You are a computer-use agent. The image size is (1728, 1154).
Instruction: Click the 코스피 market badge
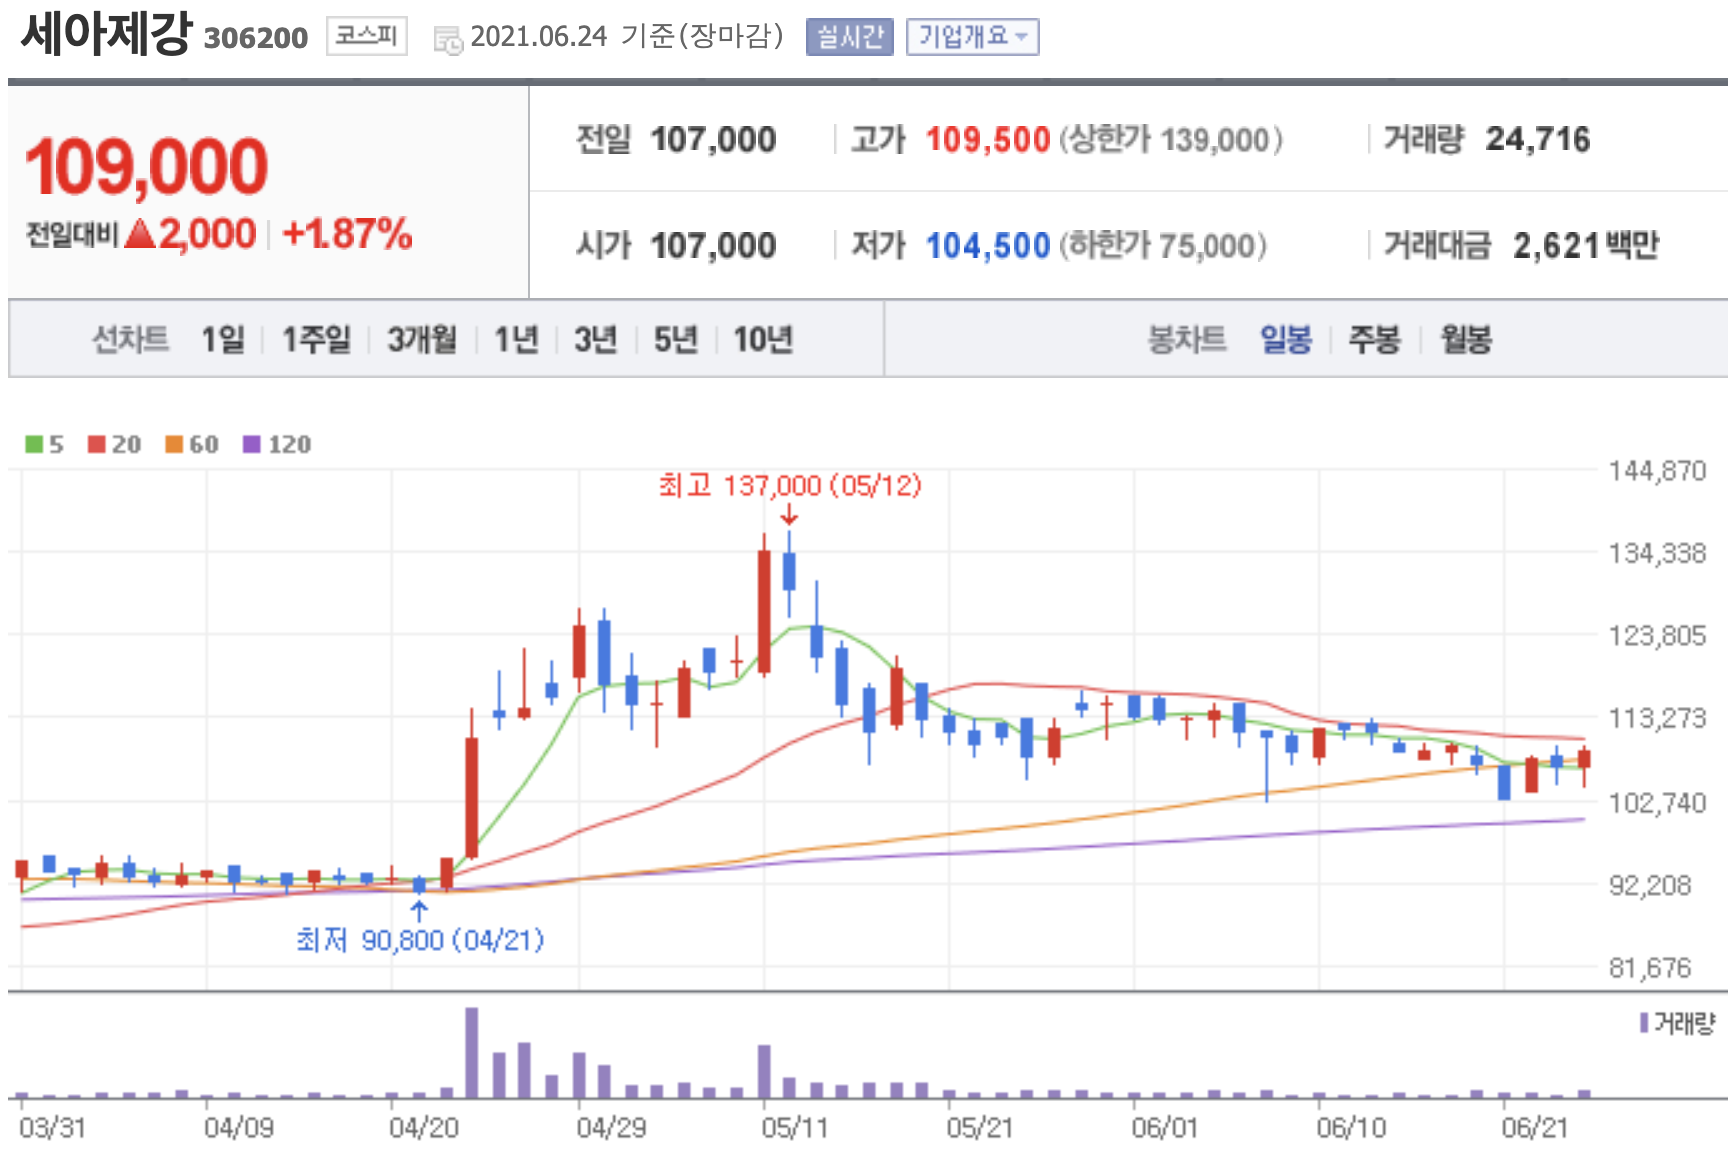click(366, 37)
